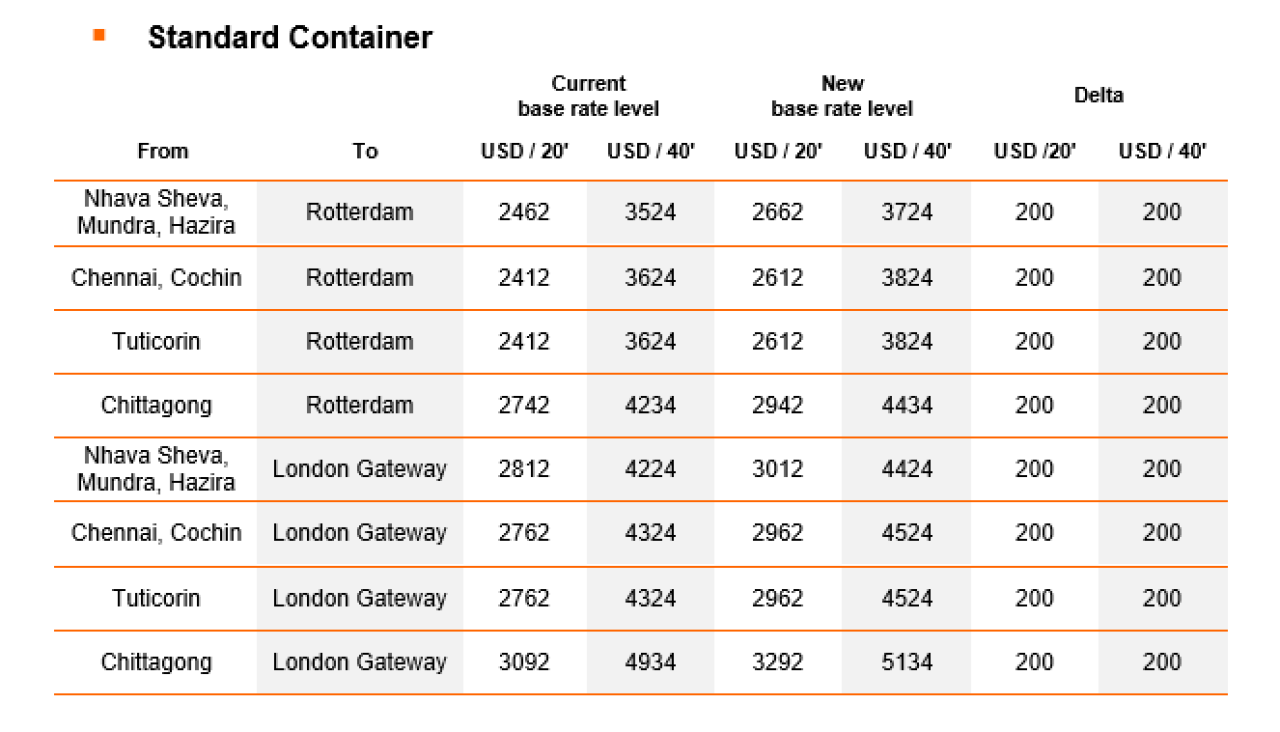Select the New base rate level header
This screenshot has width=1280, height=732.
click(842, 96)
